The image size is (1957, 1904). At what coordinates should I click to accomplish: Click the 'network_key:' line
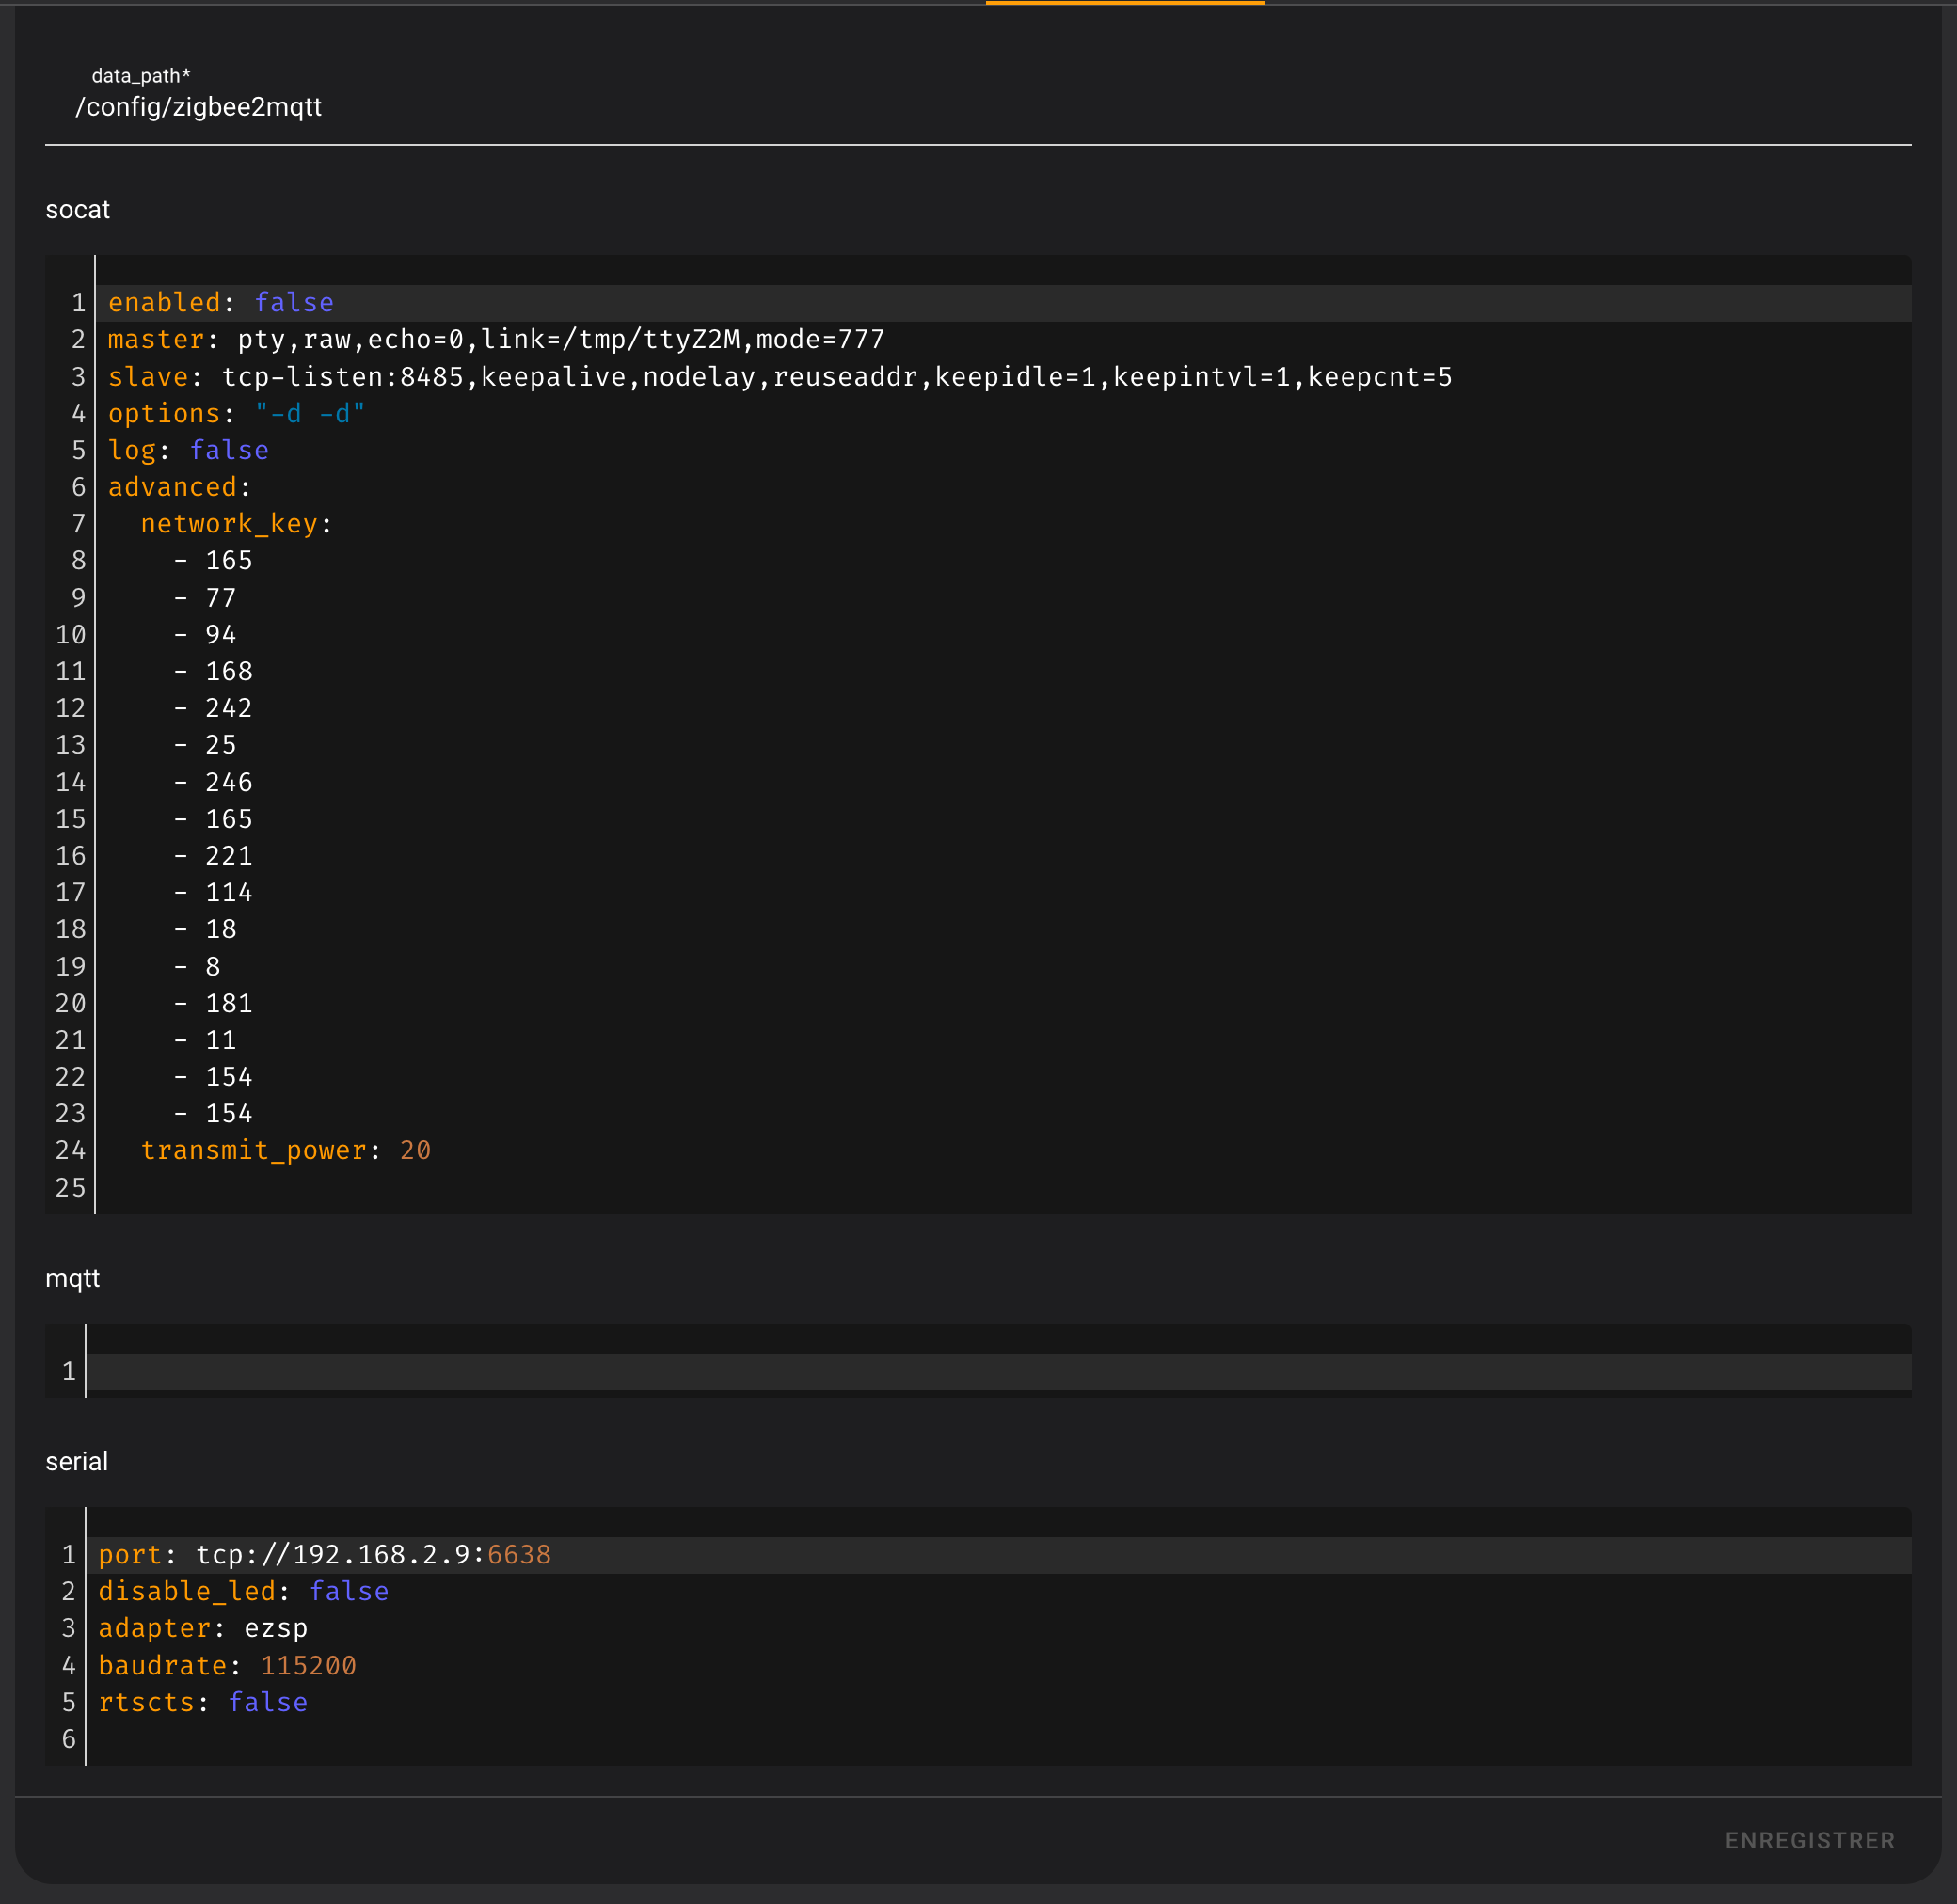tap(1003, 524)
